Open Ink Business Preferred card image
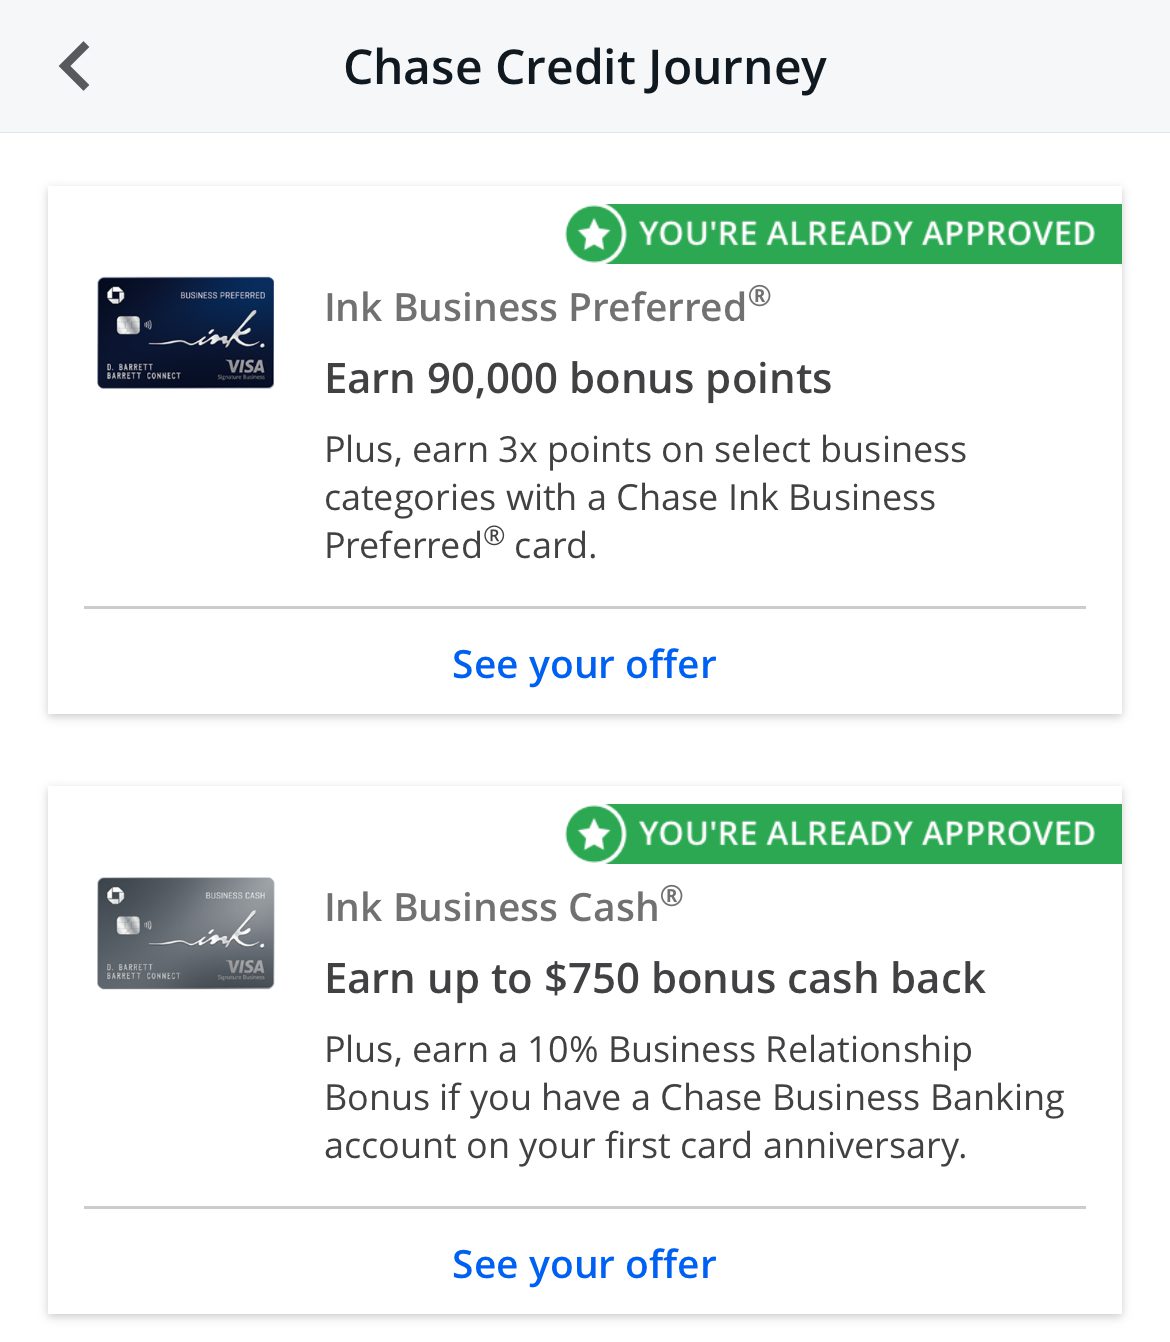Image resolution: width=1170 pixels, height=1342 pixels. pyautogui.click(x=186, y=333)
